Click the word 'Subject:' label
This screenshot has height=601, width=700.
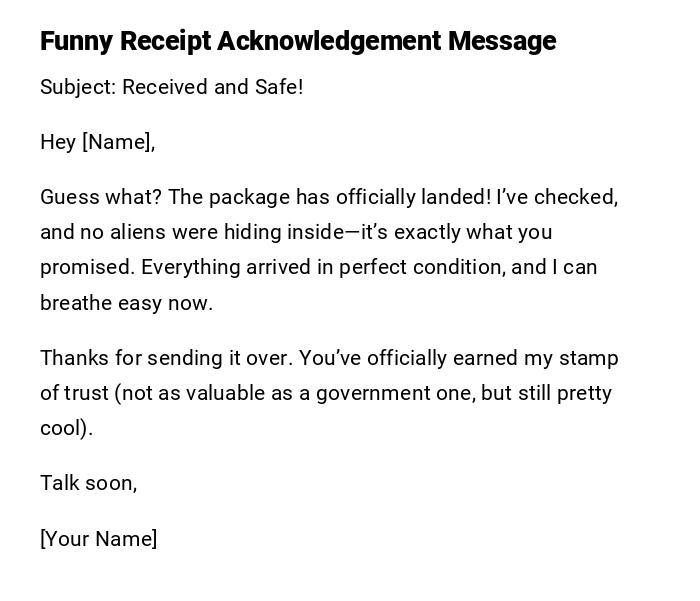78,87
